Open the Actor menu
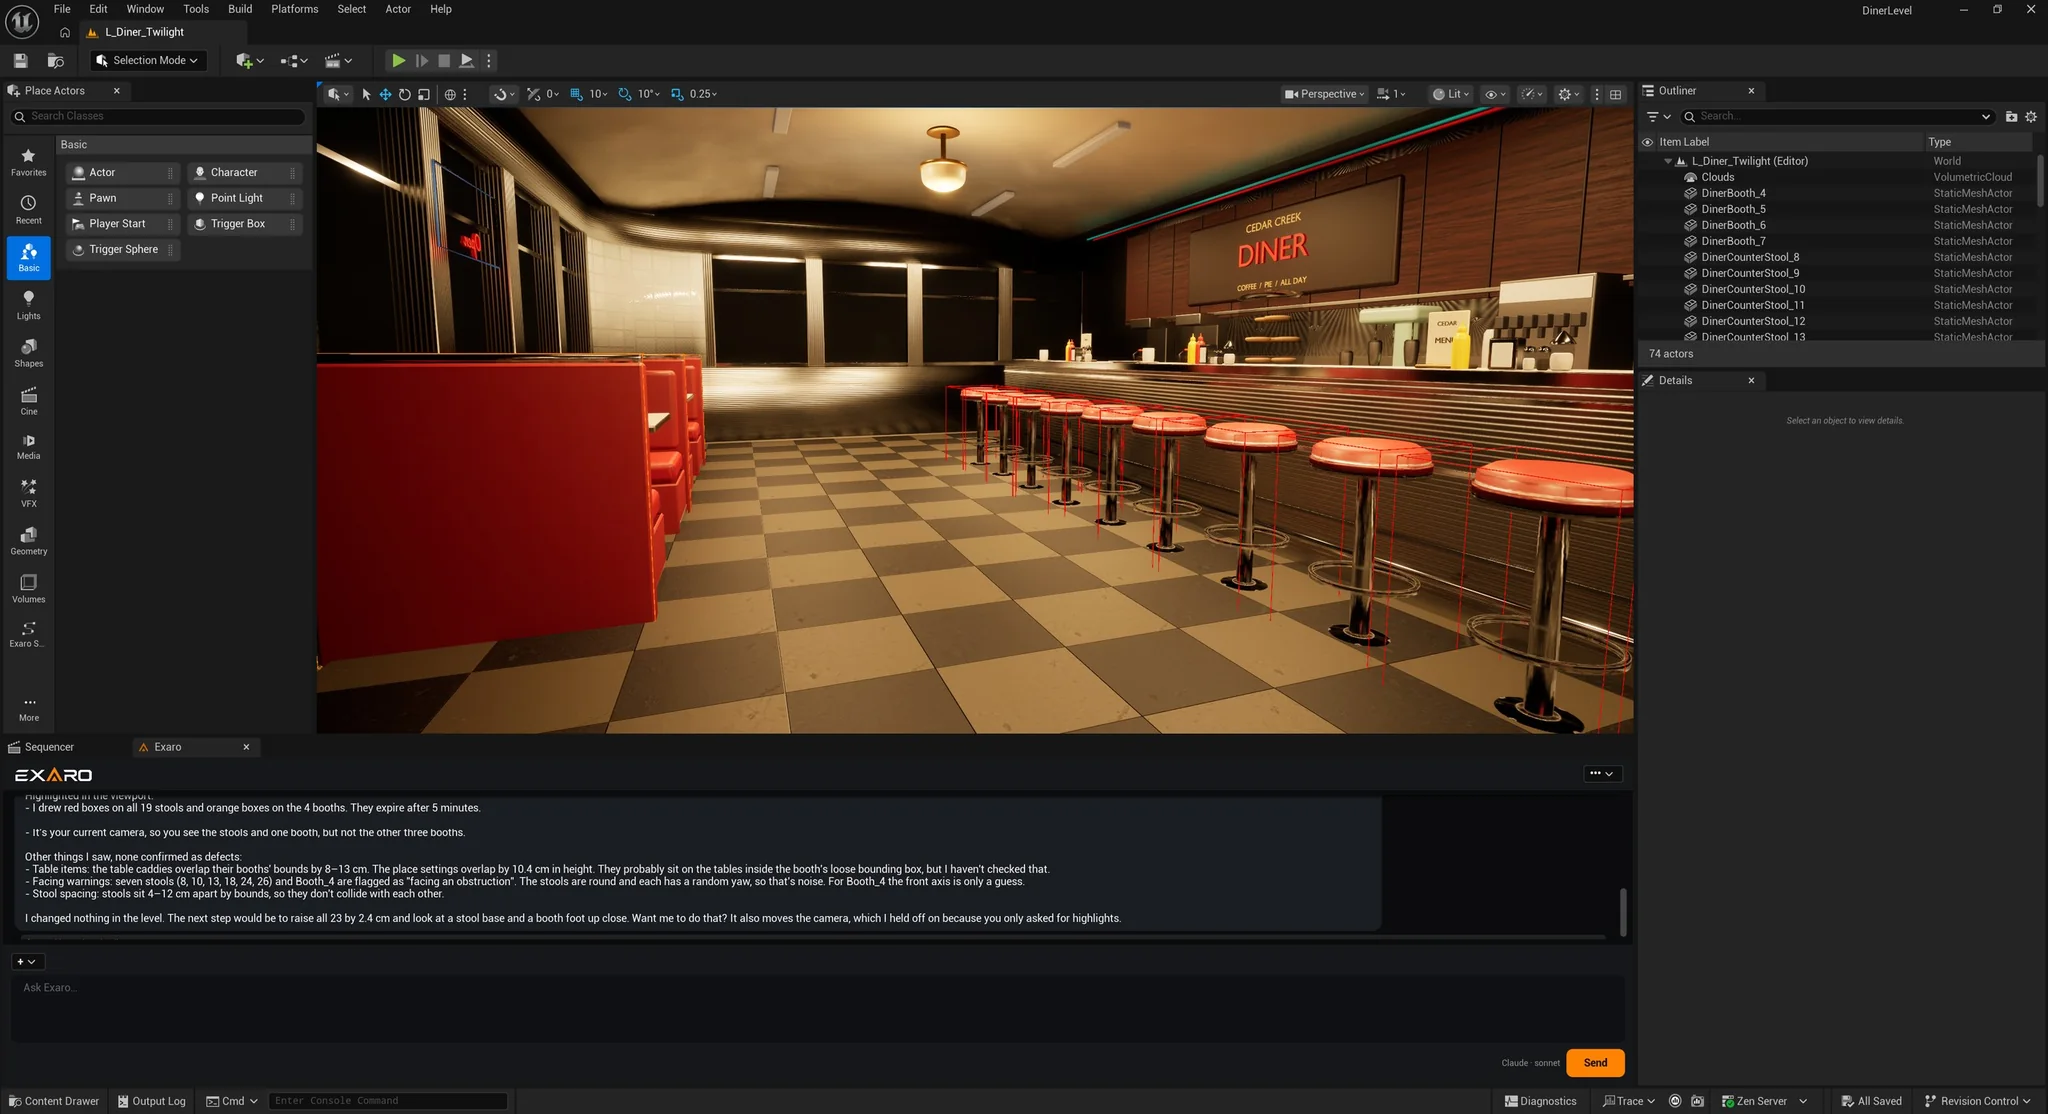Screen dimensions: 2048x1114 pos(398,9)
